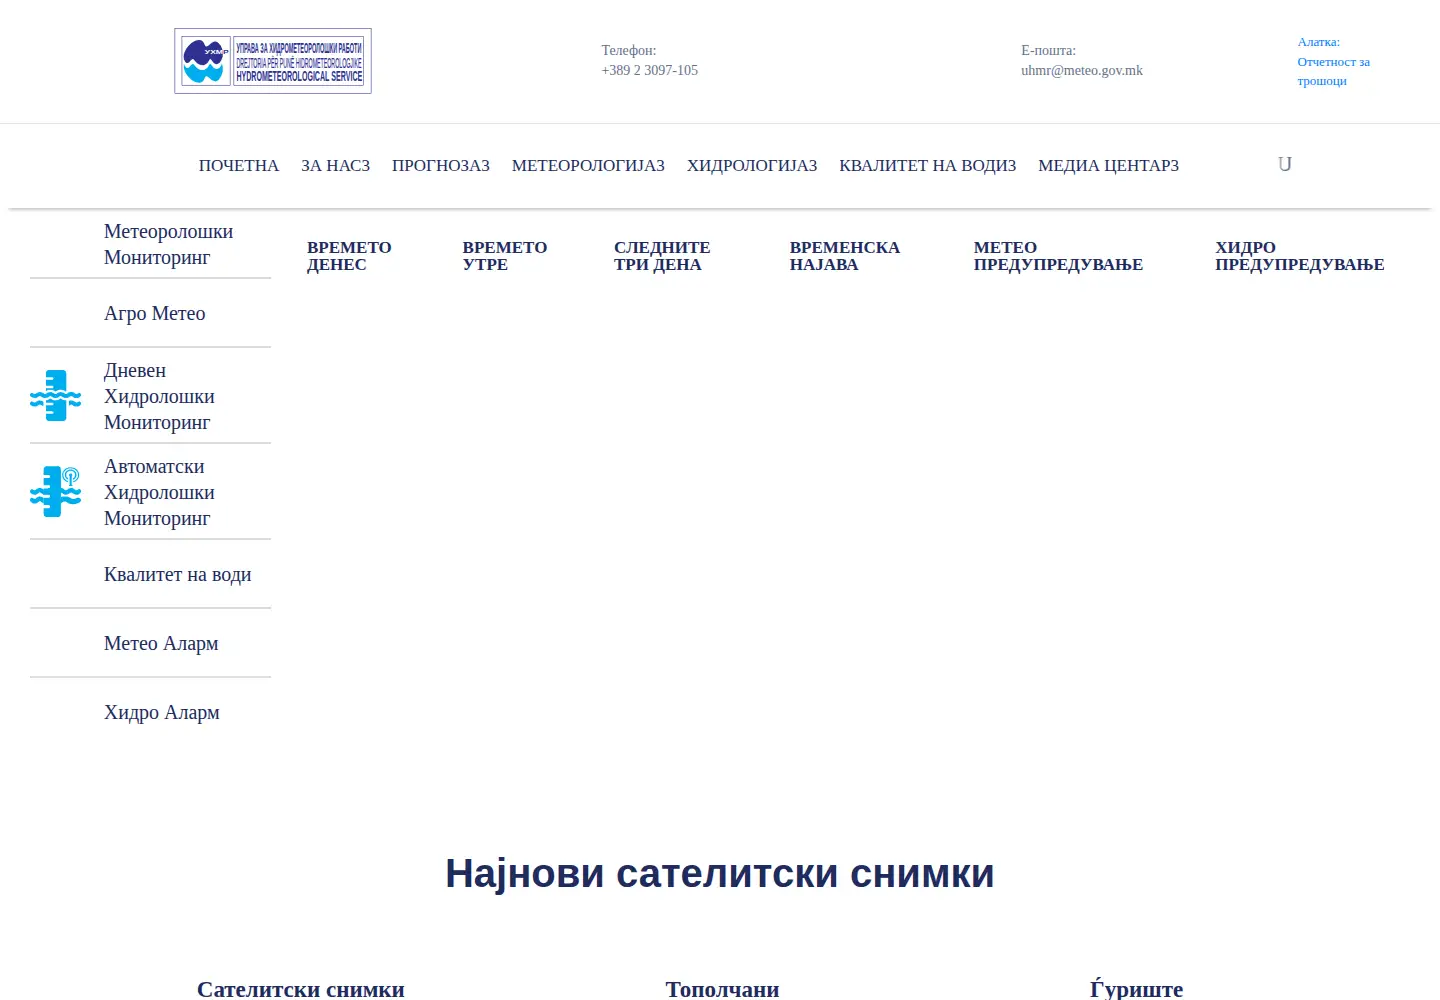Click the UHMR Hydrometeorological Service logo
This screenshot has width=1440, height=1000.
click(273, 61)
